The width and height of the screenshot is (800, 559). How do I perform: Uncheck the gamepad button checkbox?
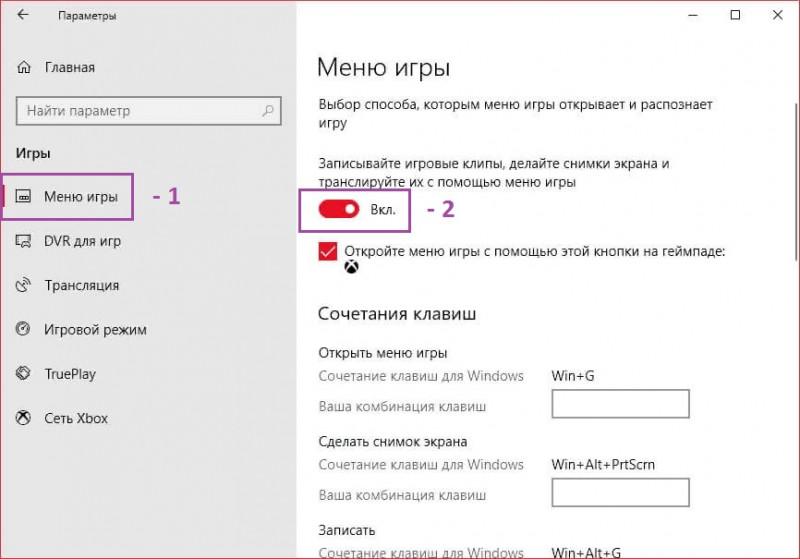tap(328, 251)
